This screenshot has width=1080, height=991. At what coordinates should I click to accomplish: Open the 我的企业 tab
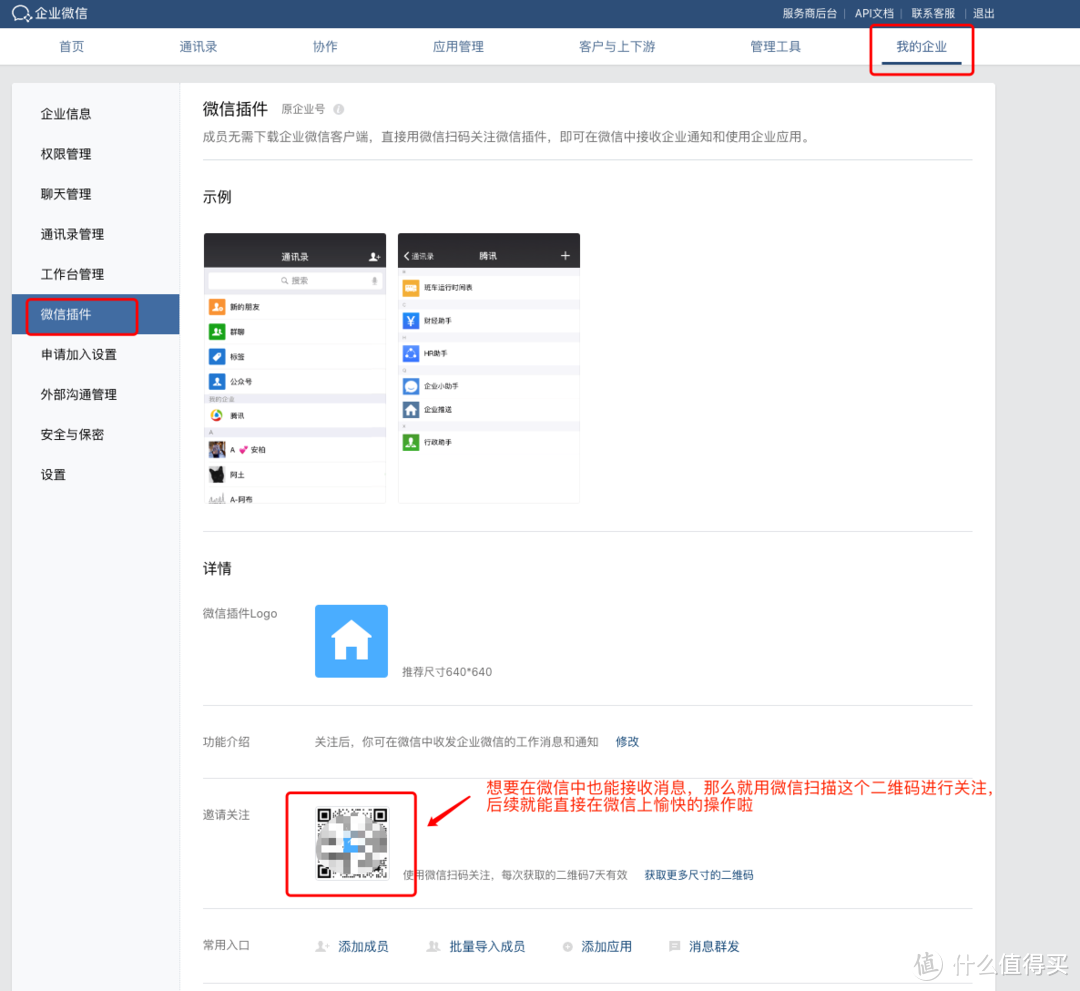pyautogui.click(x=921, y=47)
